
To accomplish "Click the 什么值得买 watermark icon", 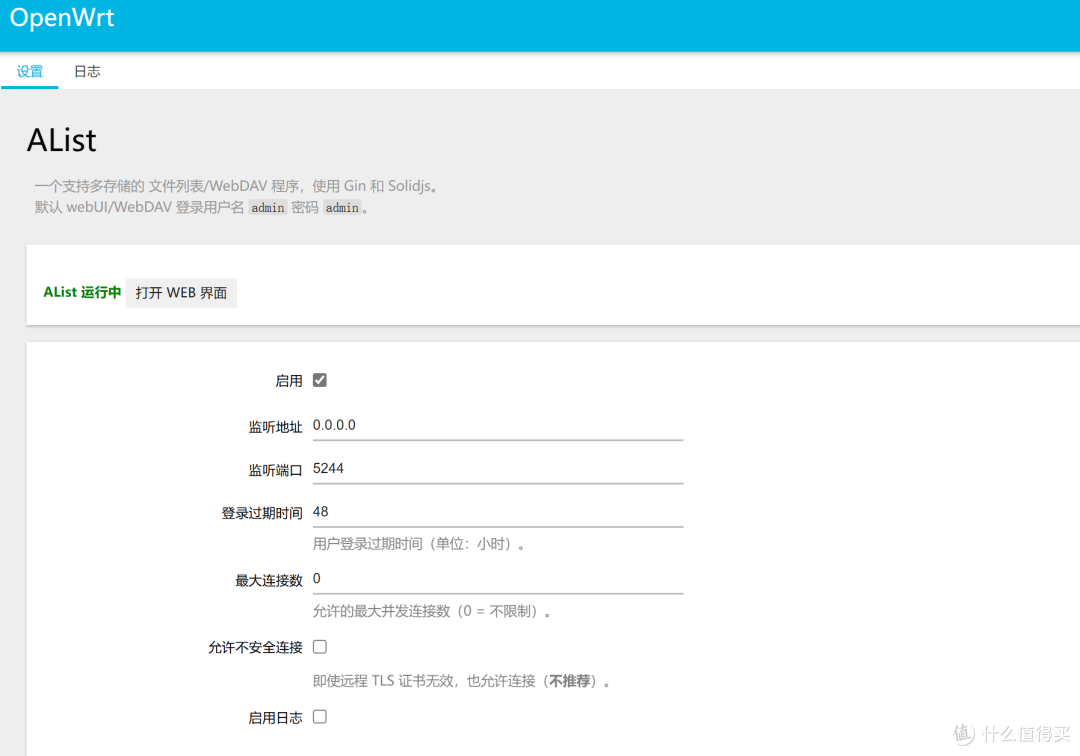I will (963, 735).
